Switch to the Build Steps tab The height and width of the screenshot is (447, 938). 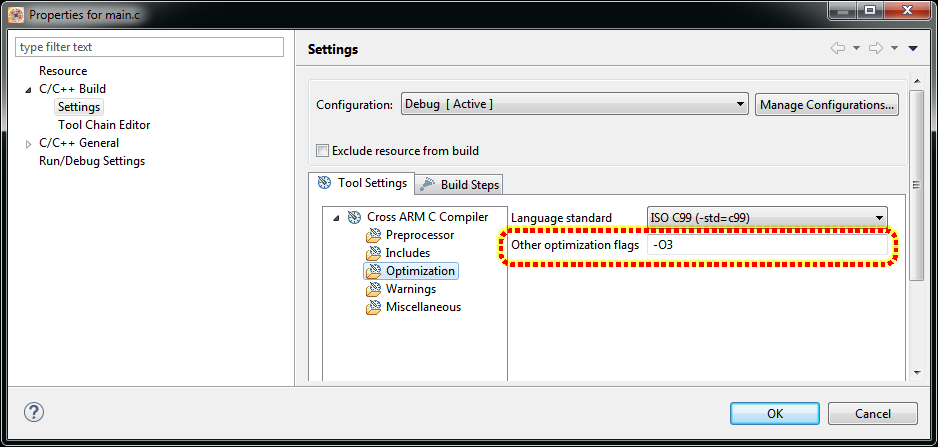(459, 184)
